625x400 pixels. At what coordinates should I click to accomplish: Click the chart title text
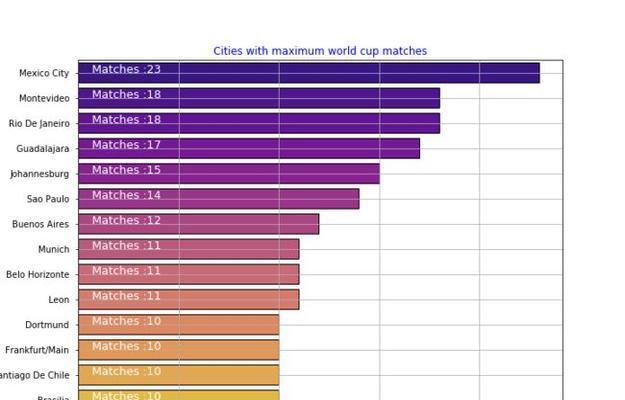320,51
